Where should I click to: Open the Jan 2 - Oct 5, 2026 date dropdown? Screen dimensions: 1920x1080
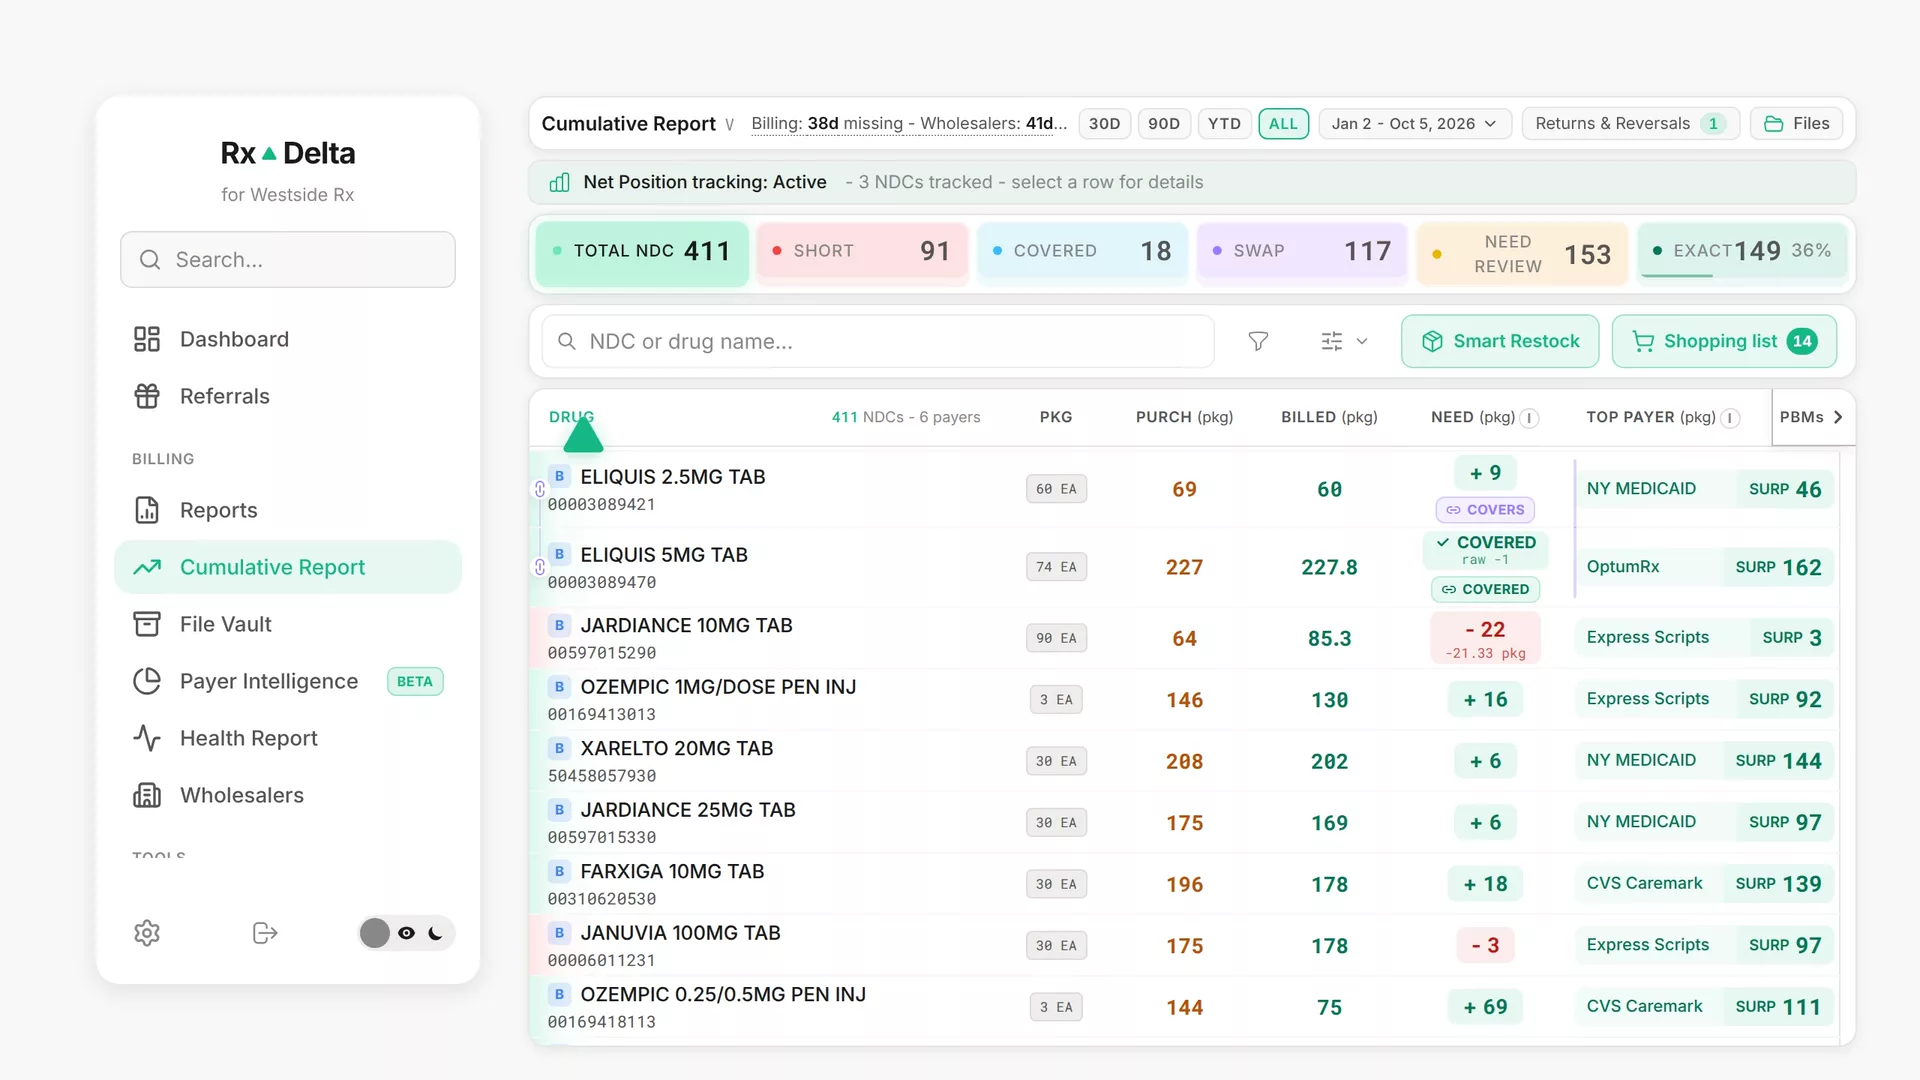1414,124
